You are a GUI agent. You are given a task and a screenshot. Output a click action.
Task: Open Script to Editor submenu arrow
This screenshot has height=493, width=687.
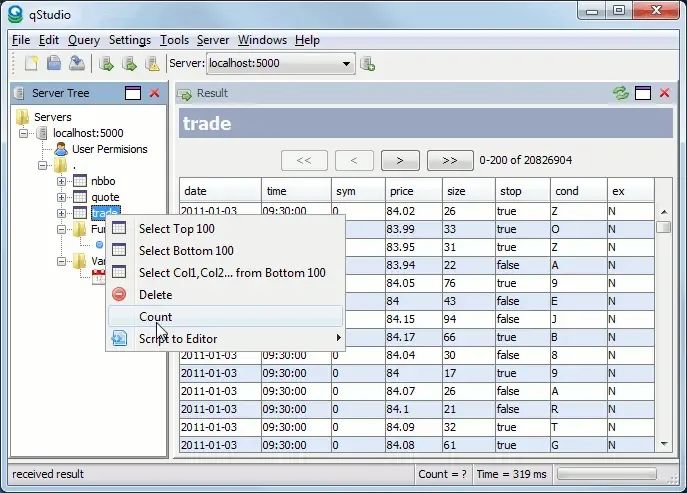point(338,337)
